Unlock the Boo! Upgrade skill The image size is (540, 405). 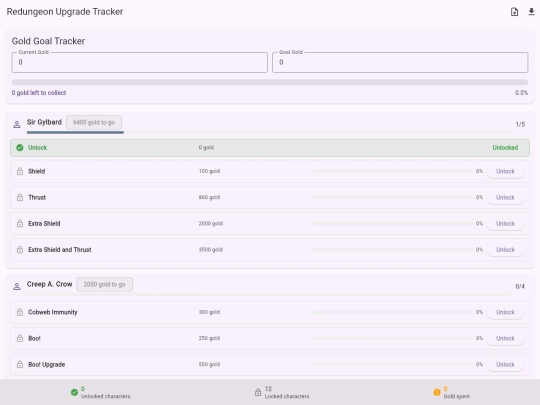point(505,364)
